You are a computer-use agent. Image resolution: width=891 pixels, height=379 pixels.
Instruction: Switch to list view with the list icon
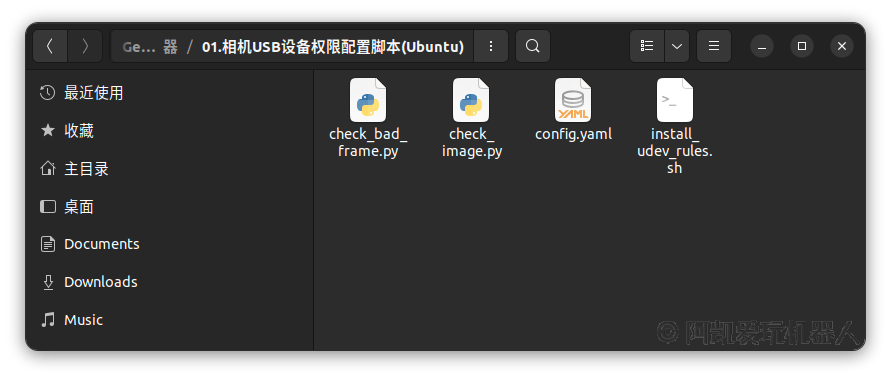click(647, 46)
